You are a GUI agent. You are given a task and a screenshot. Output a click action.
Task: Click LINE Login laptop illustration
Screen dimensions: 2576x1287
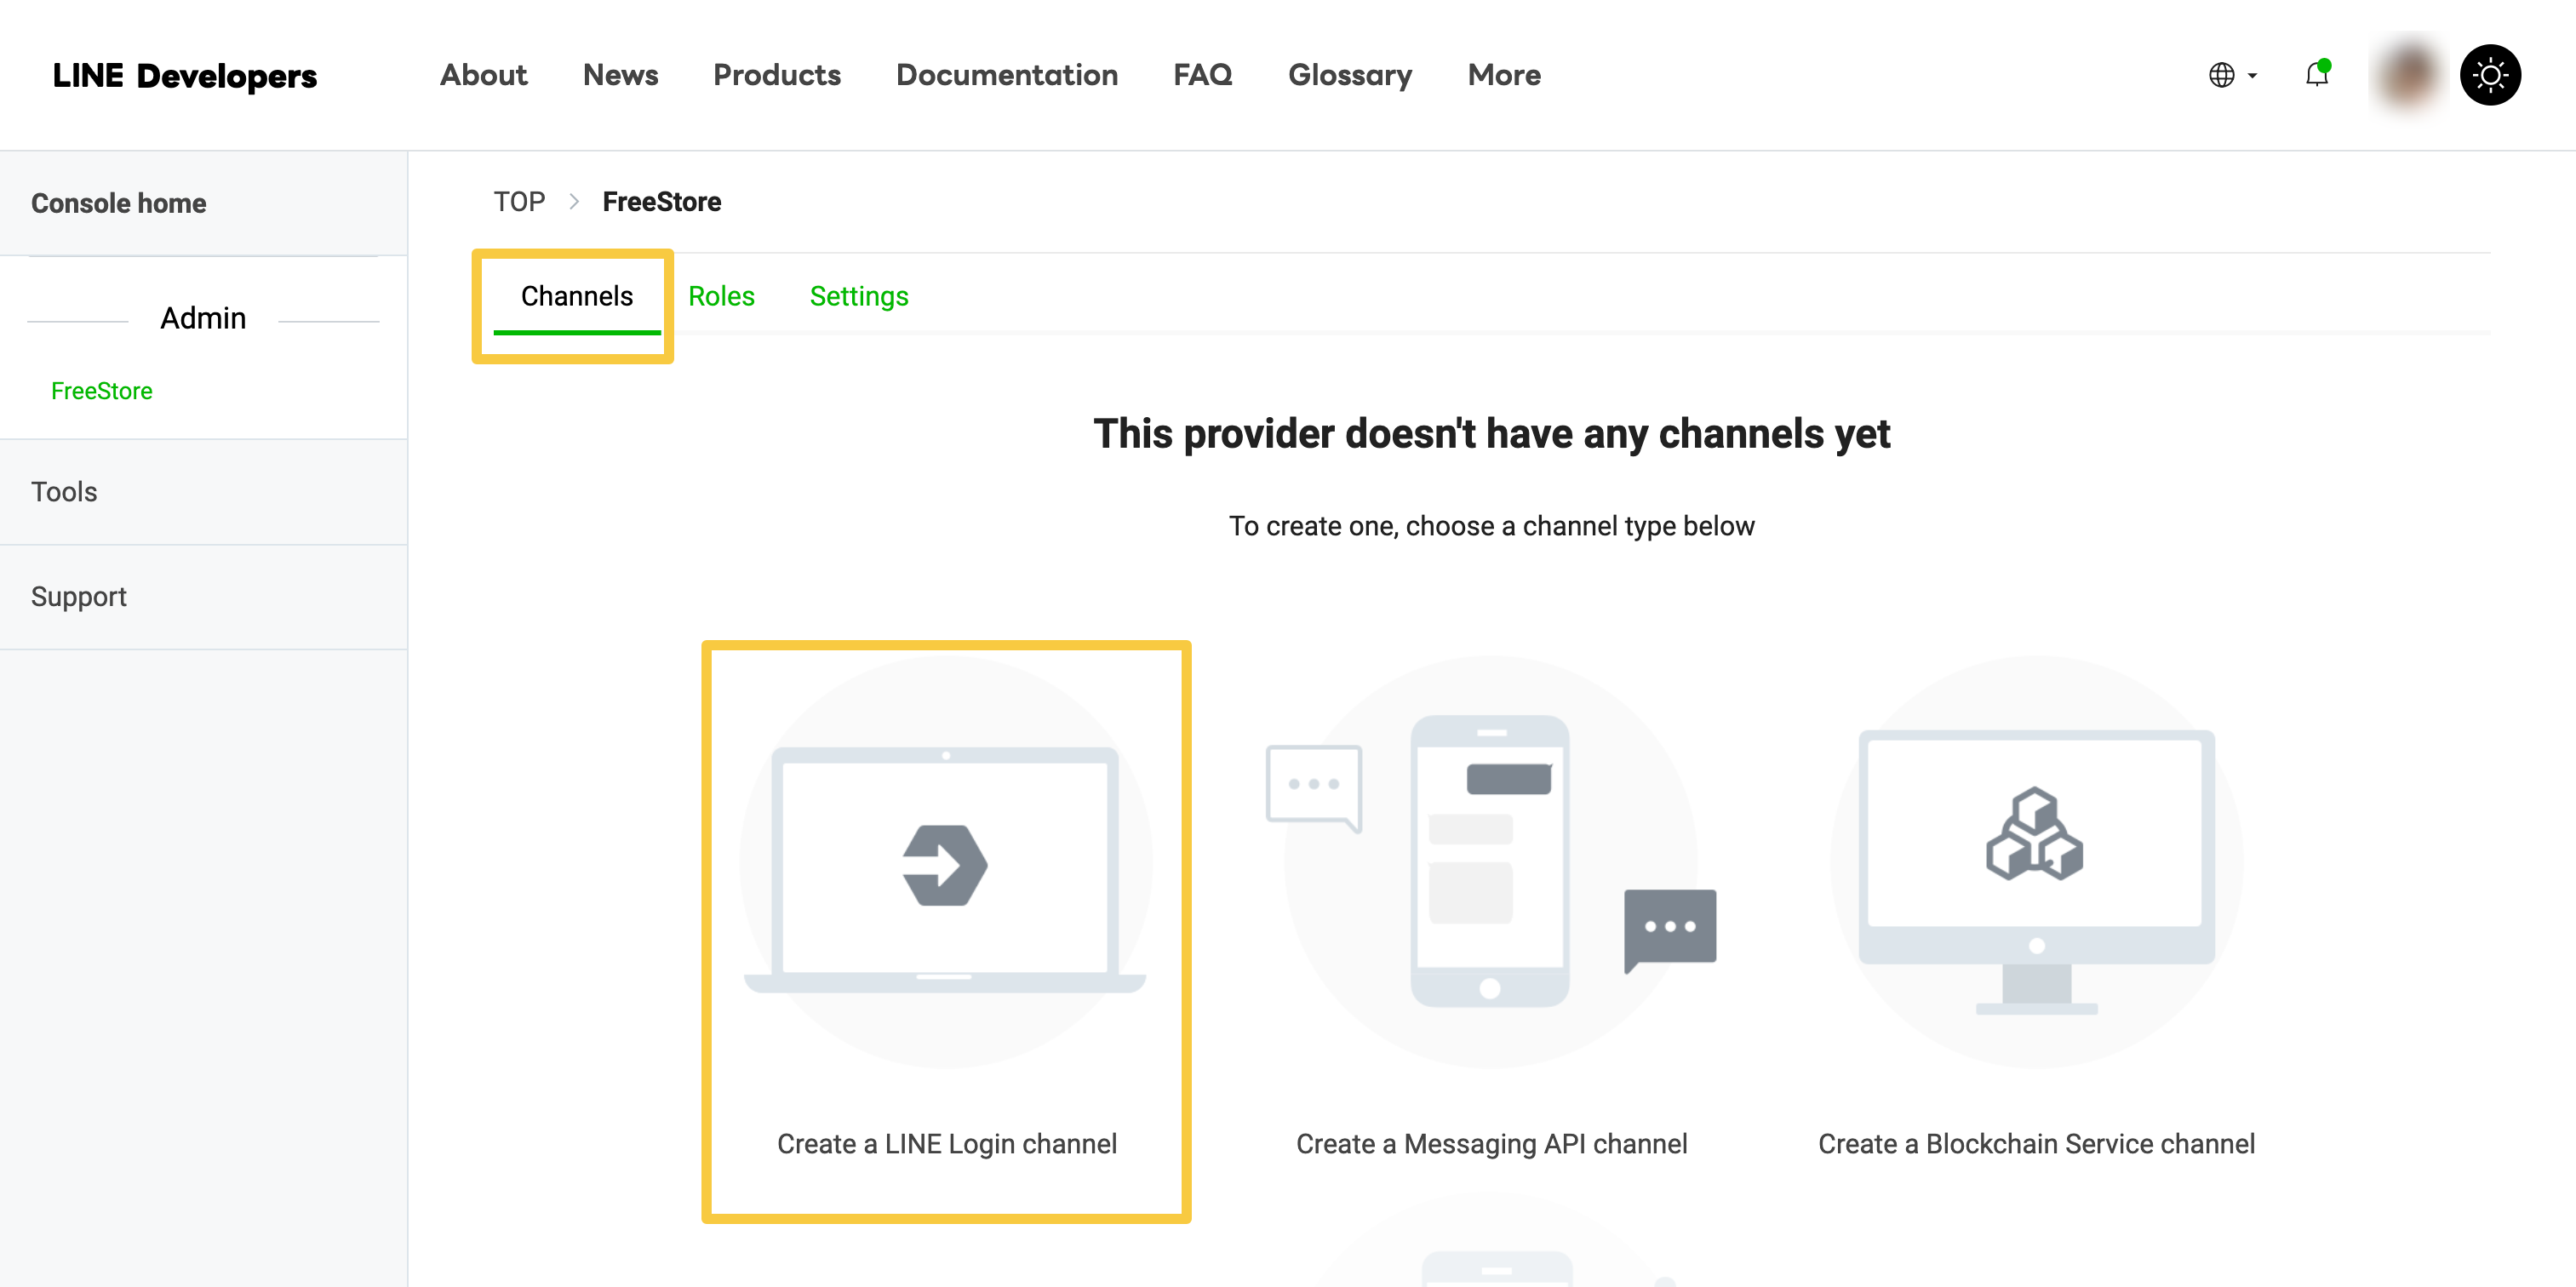coord(945,865)
